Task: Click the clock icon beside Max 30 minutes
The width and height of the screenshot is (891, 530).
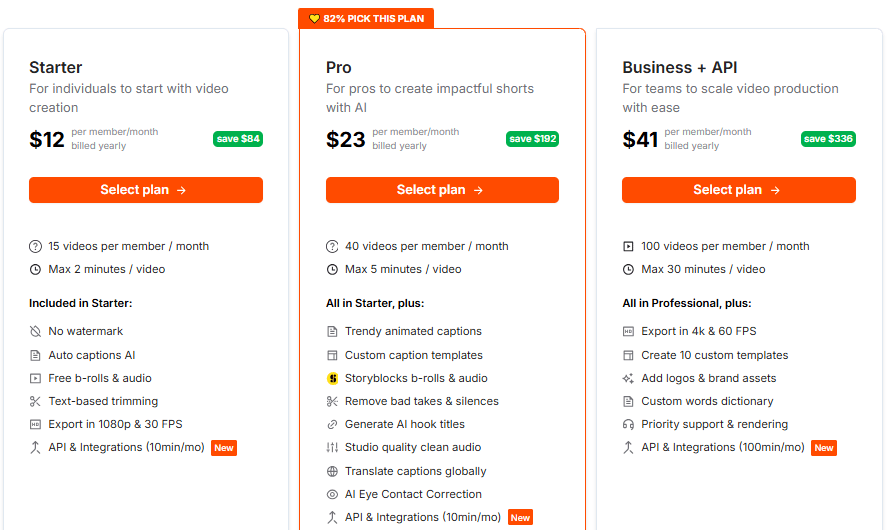Action: (x=628, y=269)
